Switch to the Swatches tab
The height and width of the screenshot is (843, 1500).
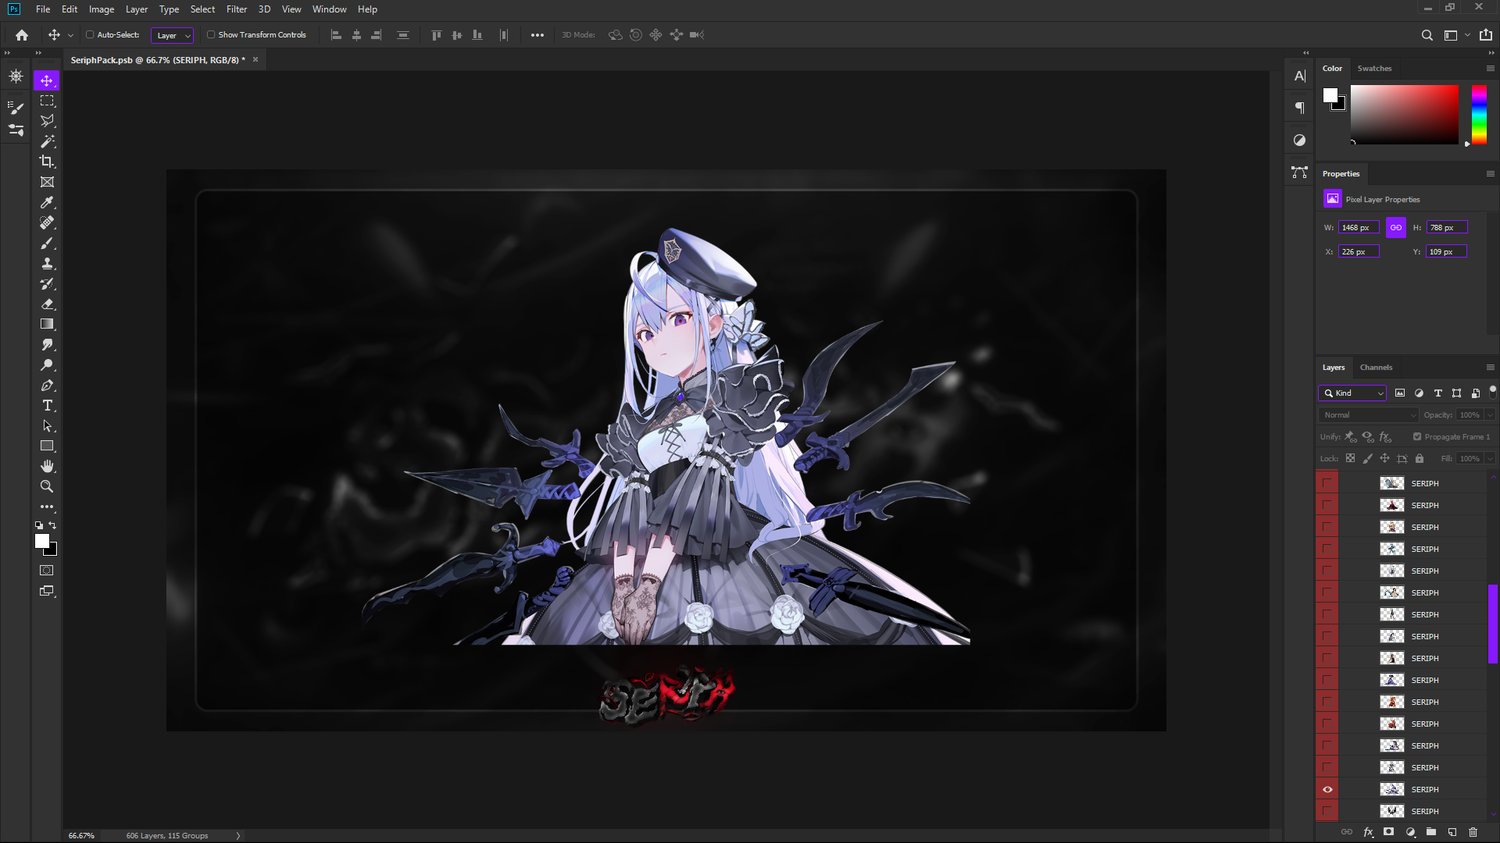(1374, 68)
